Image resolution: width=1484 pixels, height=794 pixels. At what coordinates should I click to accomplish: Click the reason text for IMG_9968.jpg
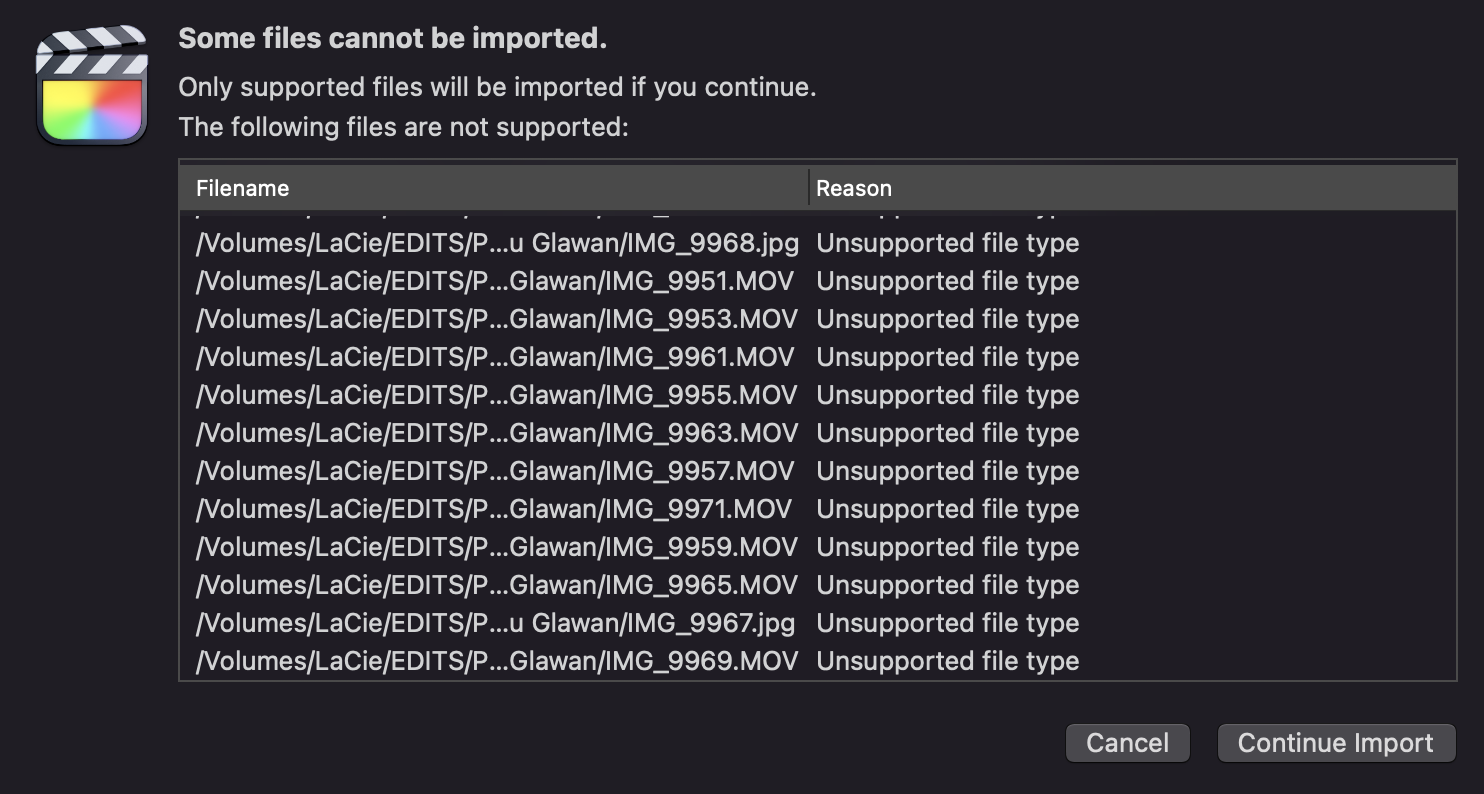947,243
